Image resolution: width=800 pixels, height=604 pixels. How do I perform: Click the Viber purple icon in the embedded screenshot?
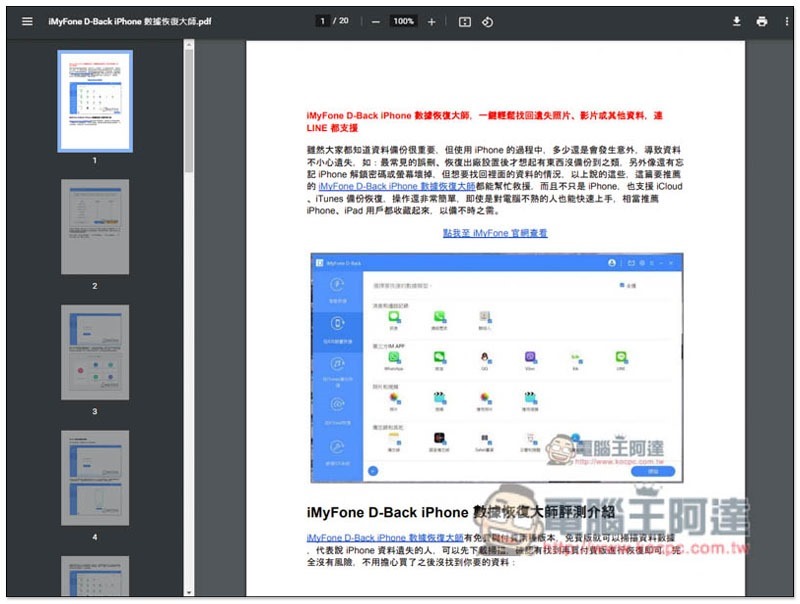pos(530,357)
